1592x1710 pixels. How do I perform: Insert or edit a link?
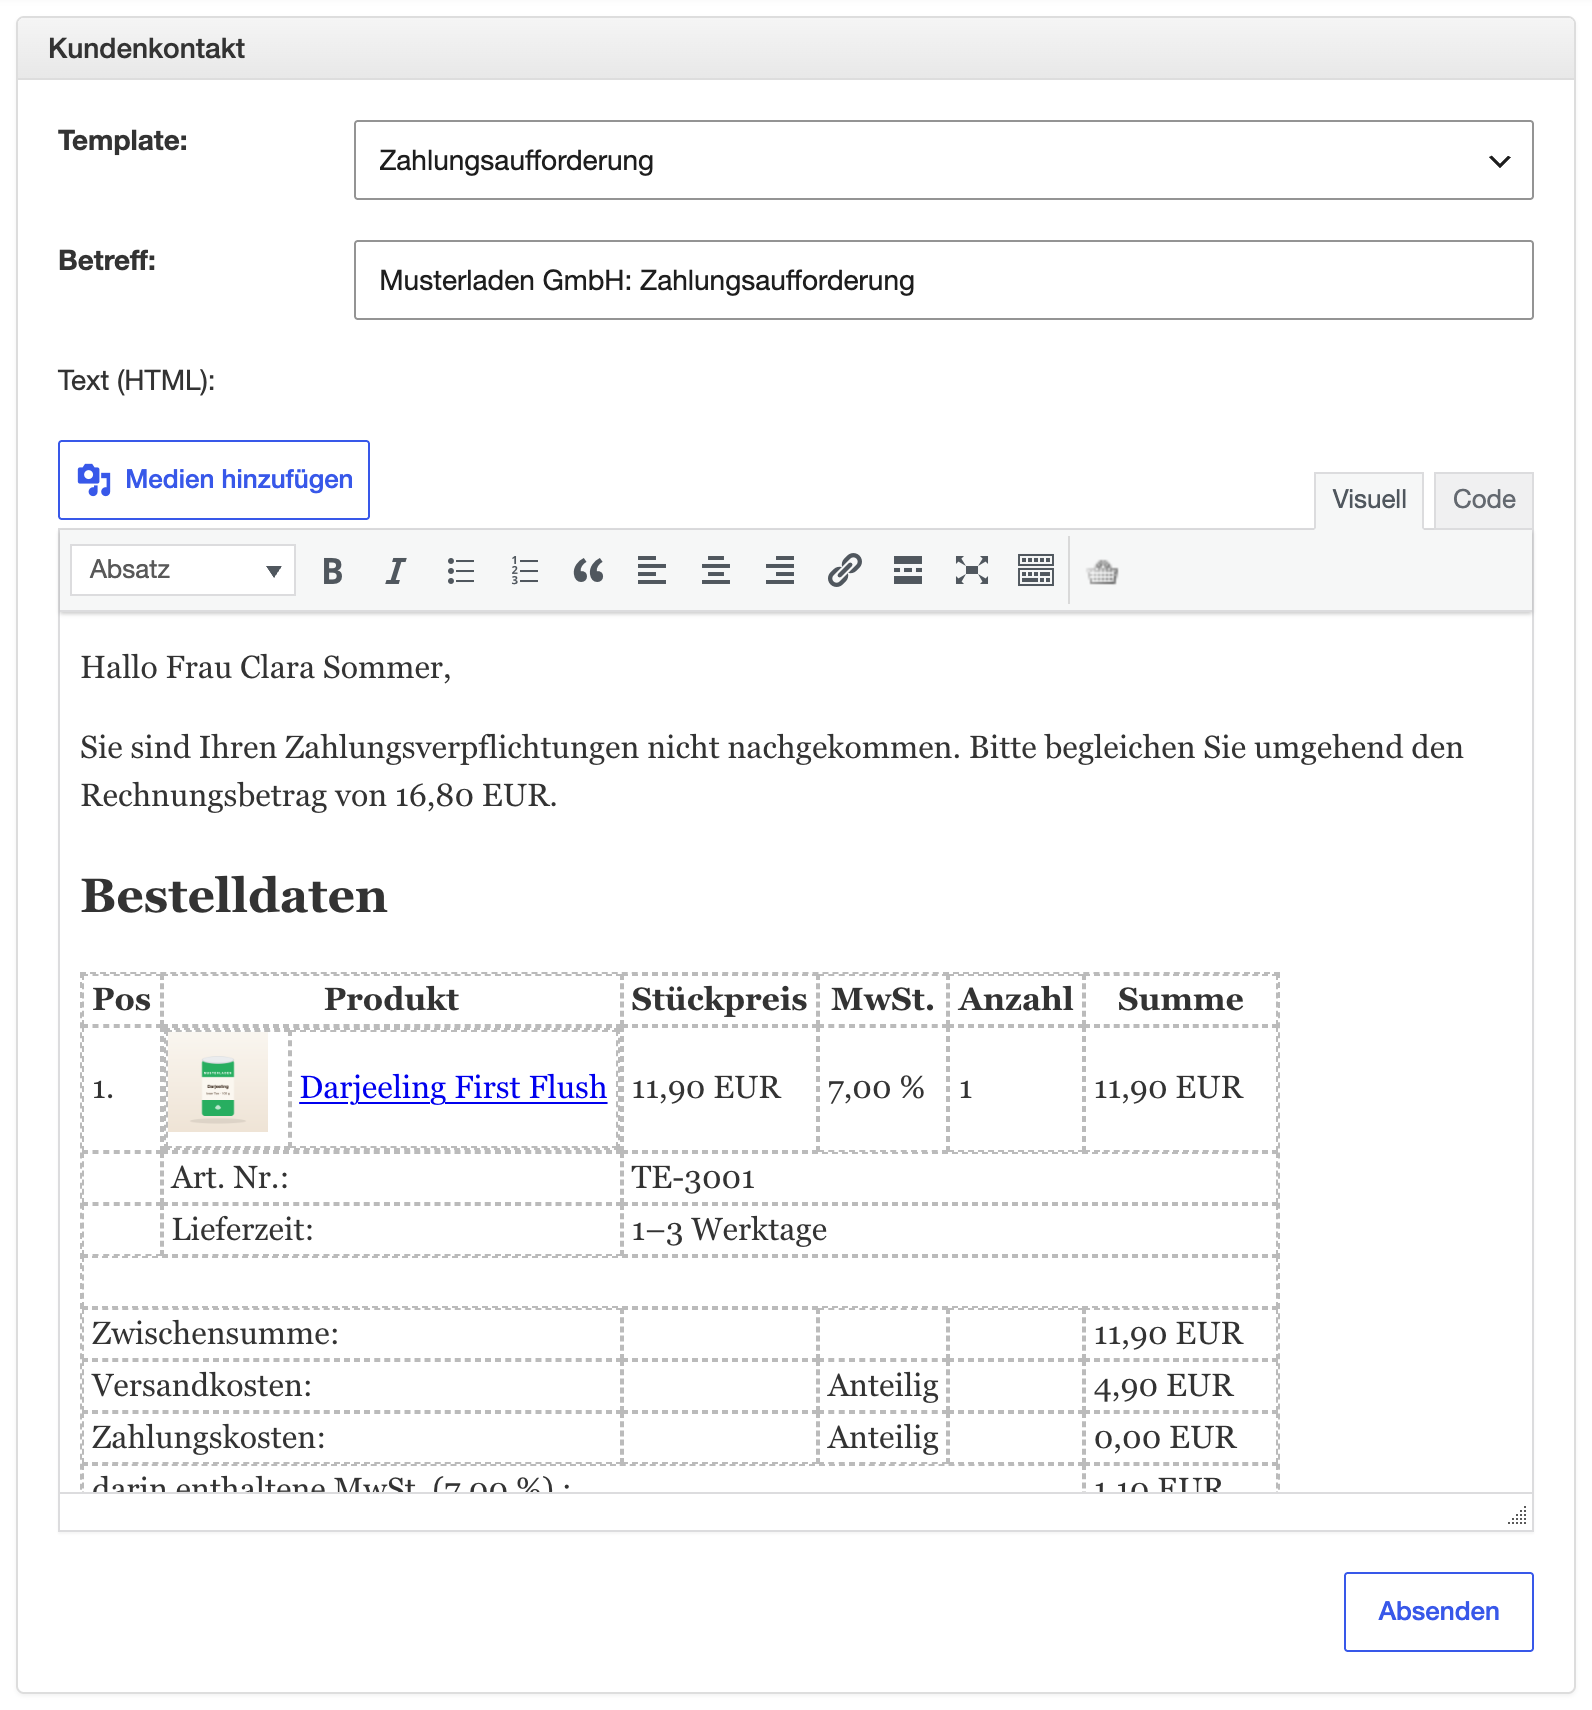[x=844, y=571]
